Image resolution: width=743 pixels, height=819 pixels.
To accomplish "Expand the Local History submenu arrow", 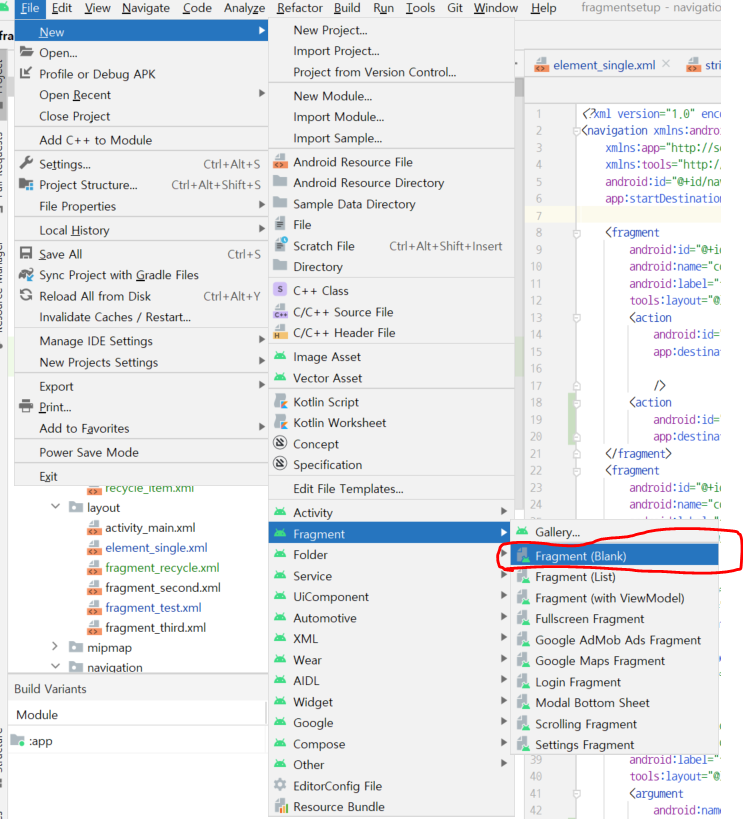I will [x=262, y=229].
